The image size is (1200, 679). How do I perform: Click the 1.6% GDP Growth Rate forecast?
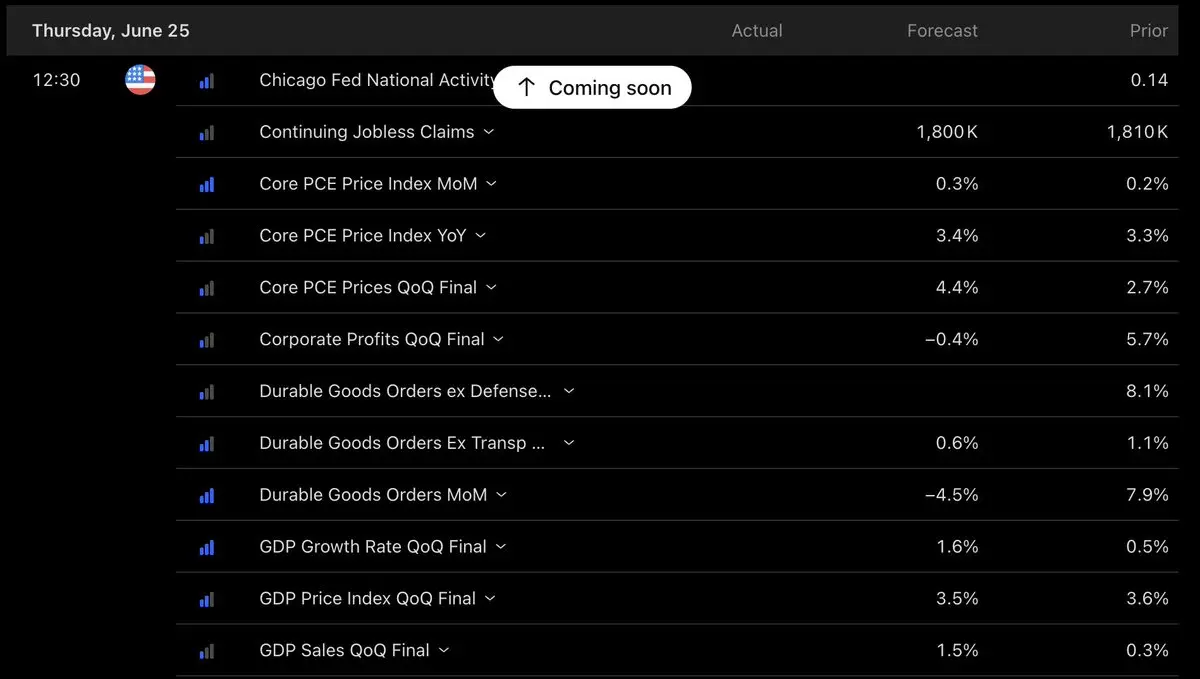[x=958, y=546]
